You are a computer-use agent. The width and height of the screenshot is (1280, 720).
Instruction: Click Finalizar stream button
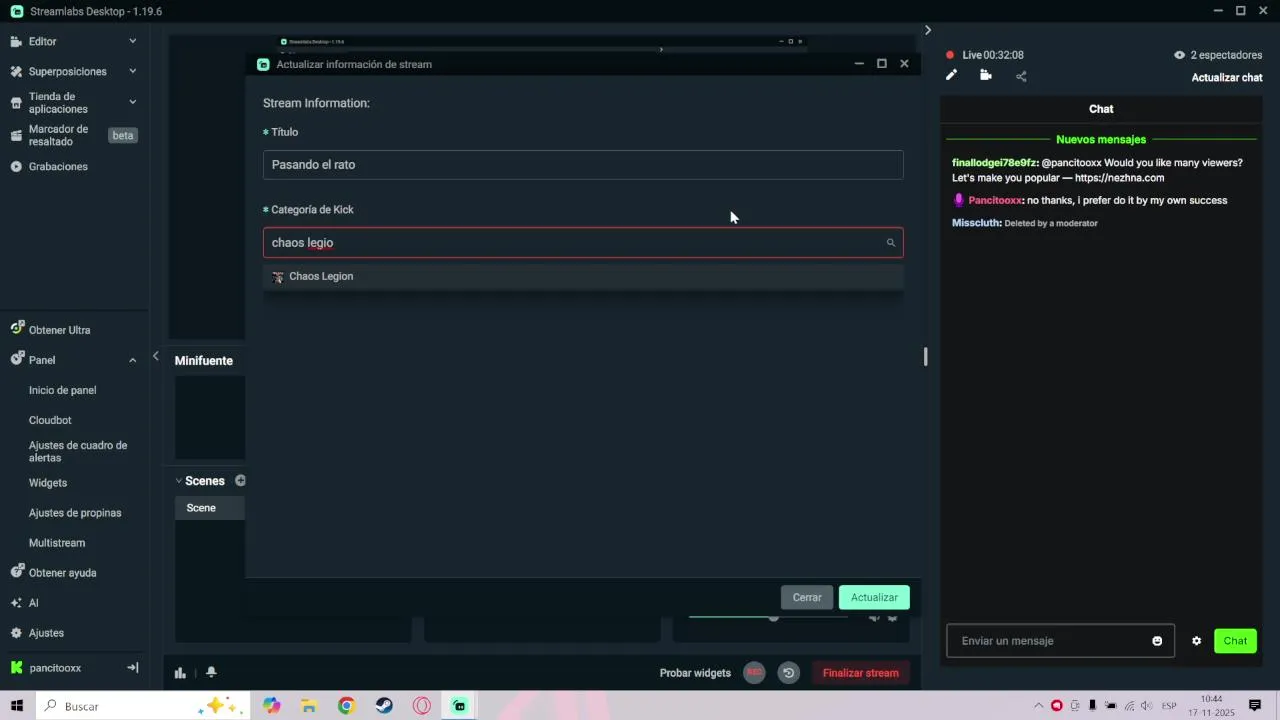coord(860,673)
